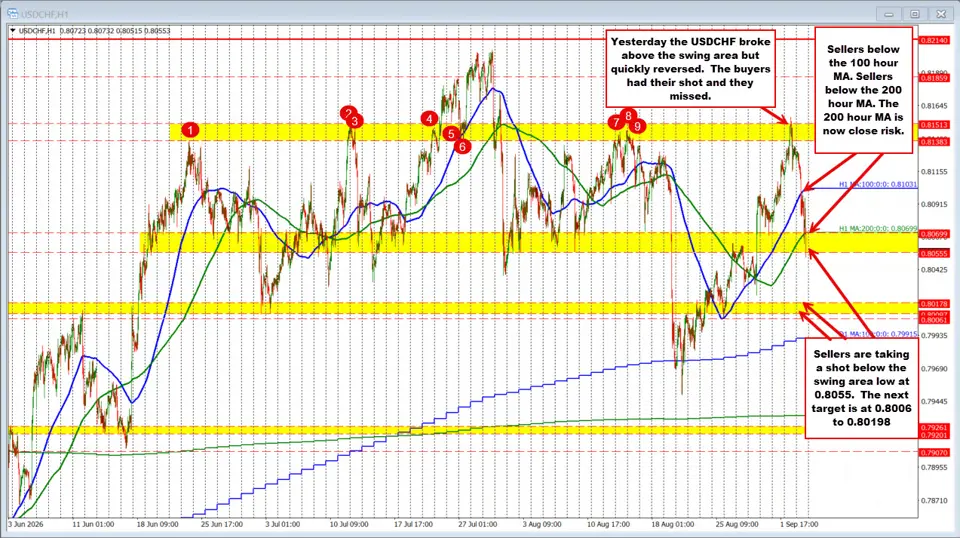Click the red 0.80699 price level tag
The height and width of the screenshot is (538, 960).
pos(934,234)
